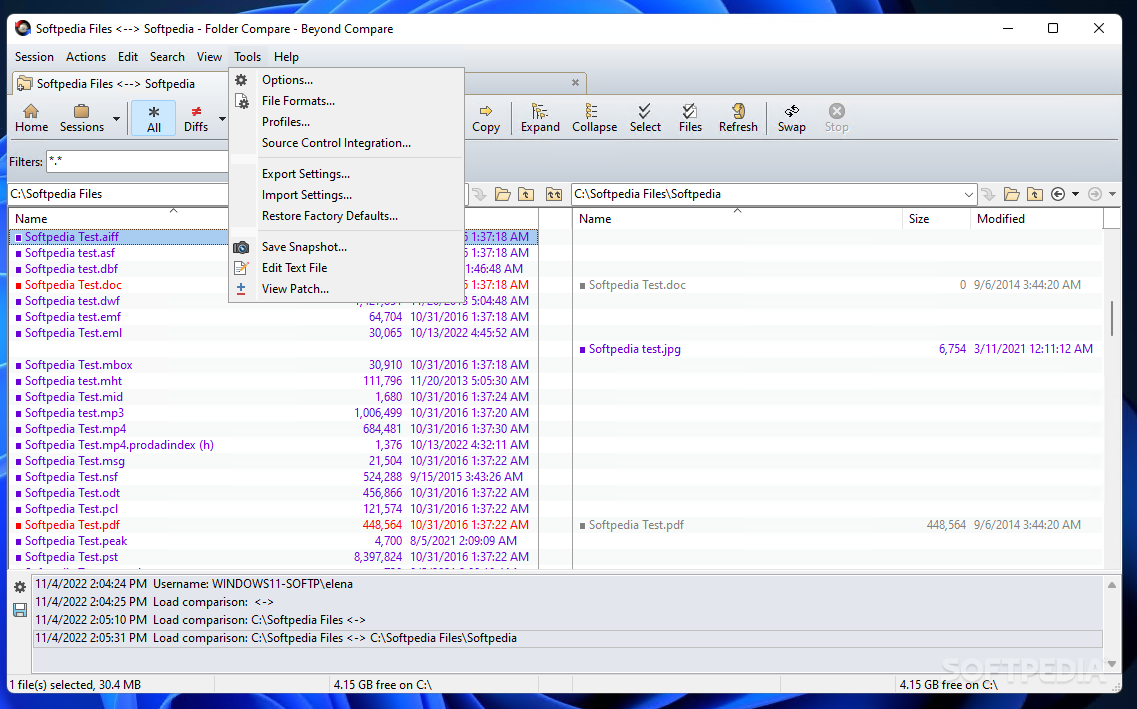Click the up-both-sides folder icon
This screenshot has height=709, width=1137.
click(x=554, y=194)
